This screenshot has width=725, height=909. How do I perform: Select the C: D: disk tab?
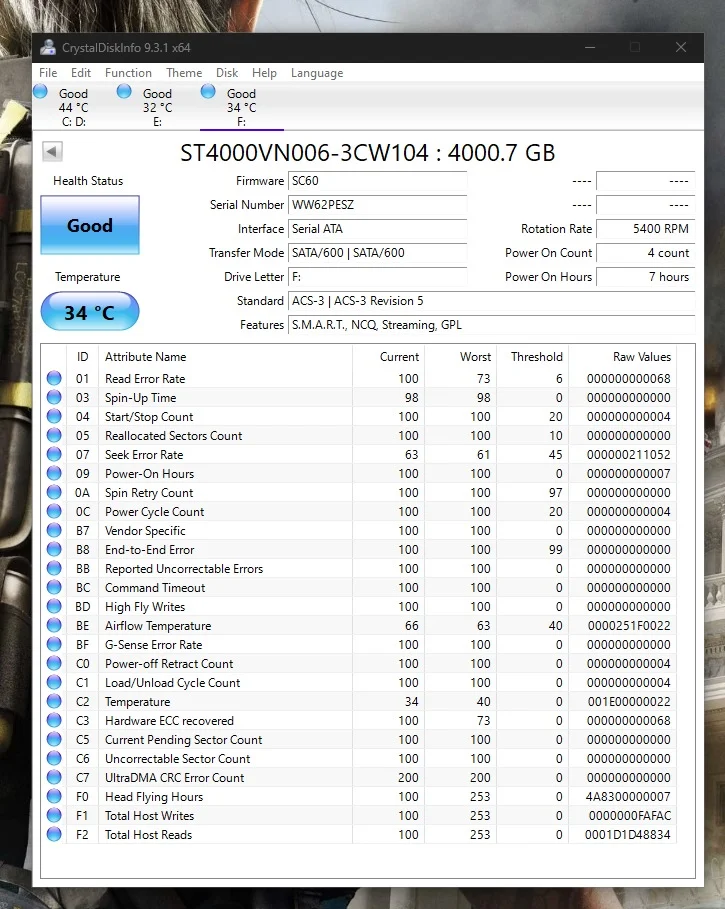pos(74,107)
